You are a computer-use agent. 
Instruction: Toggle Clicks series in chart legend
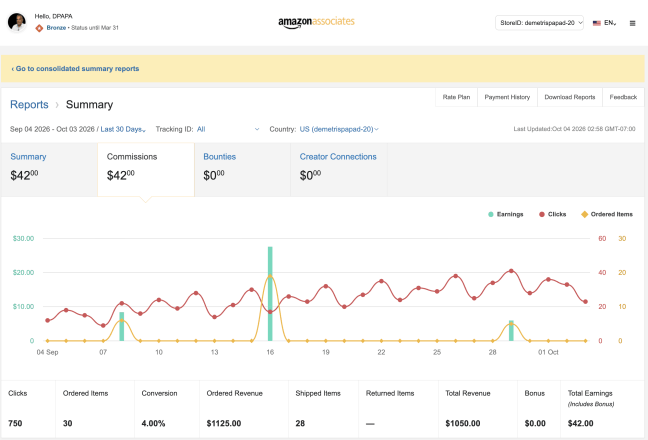553,214
